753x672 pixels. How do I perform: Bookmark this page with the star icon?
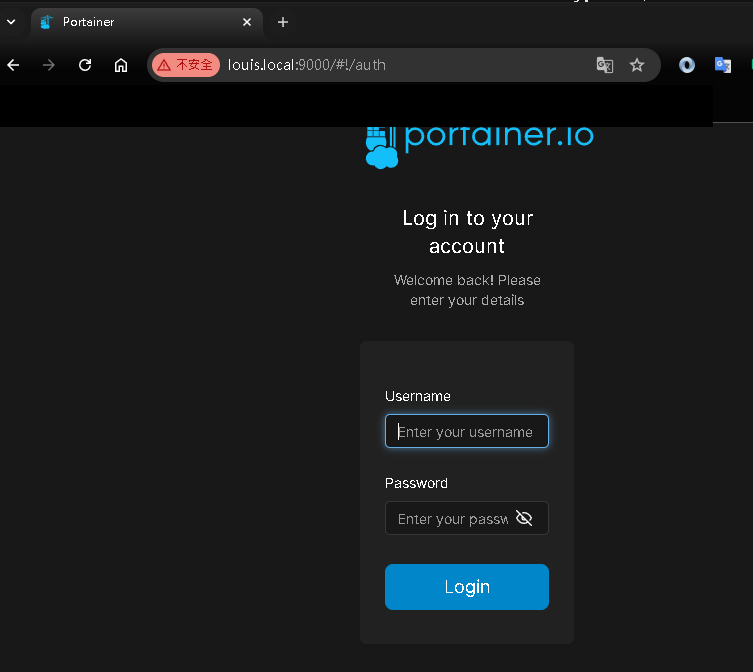637,65
